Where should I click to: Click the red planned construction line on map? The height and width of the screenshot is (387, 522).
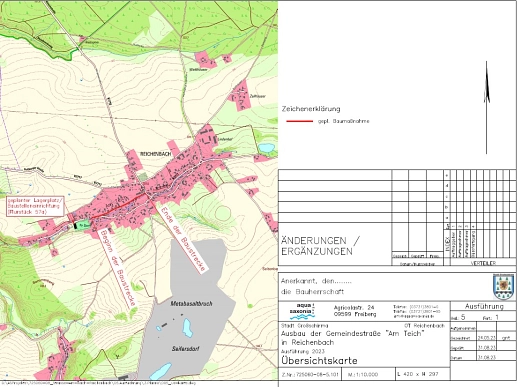[119, 207]
